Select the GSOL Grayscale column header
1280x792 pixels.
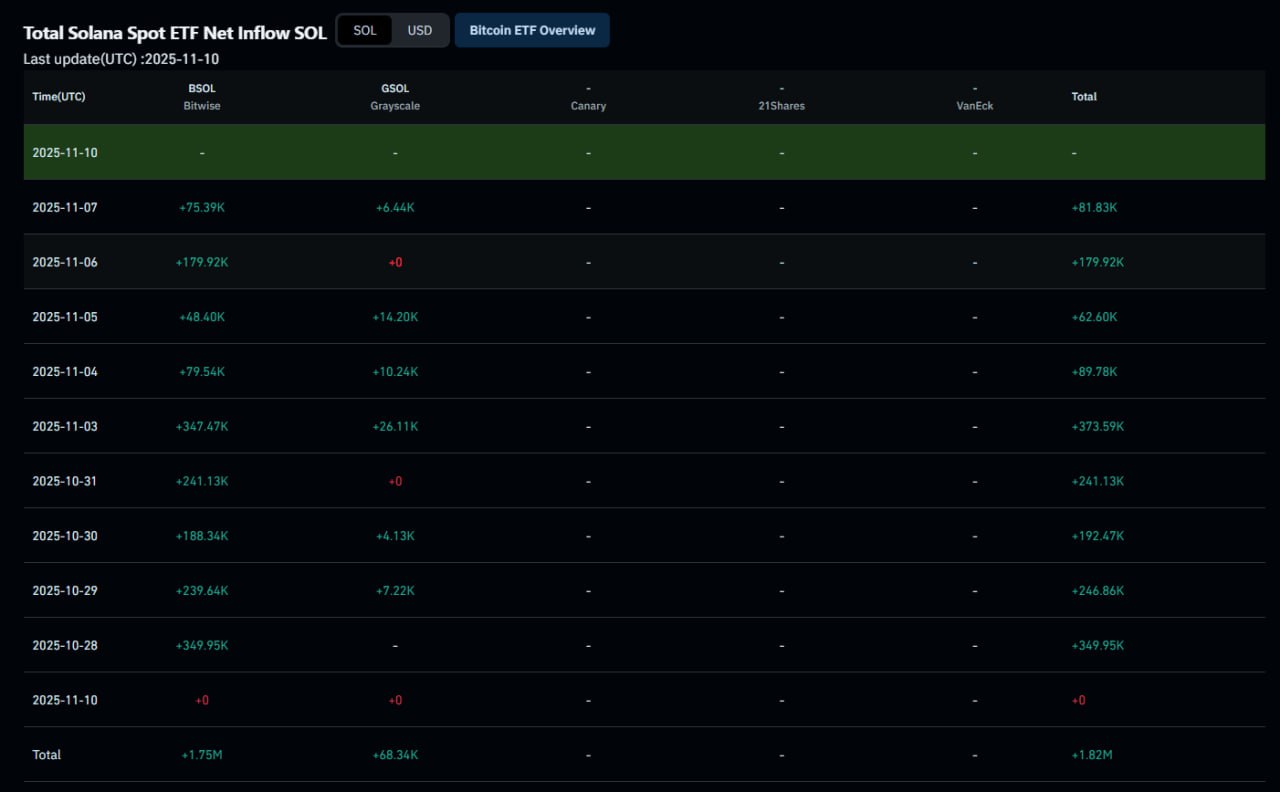click(395, 97)
